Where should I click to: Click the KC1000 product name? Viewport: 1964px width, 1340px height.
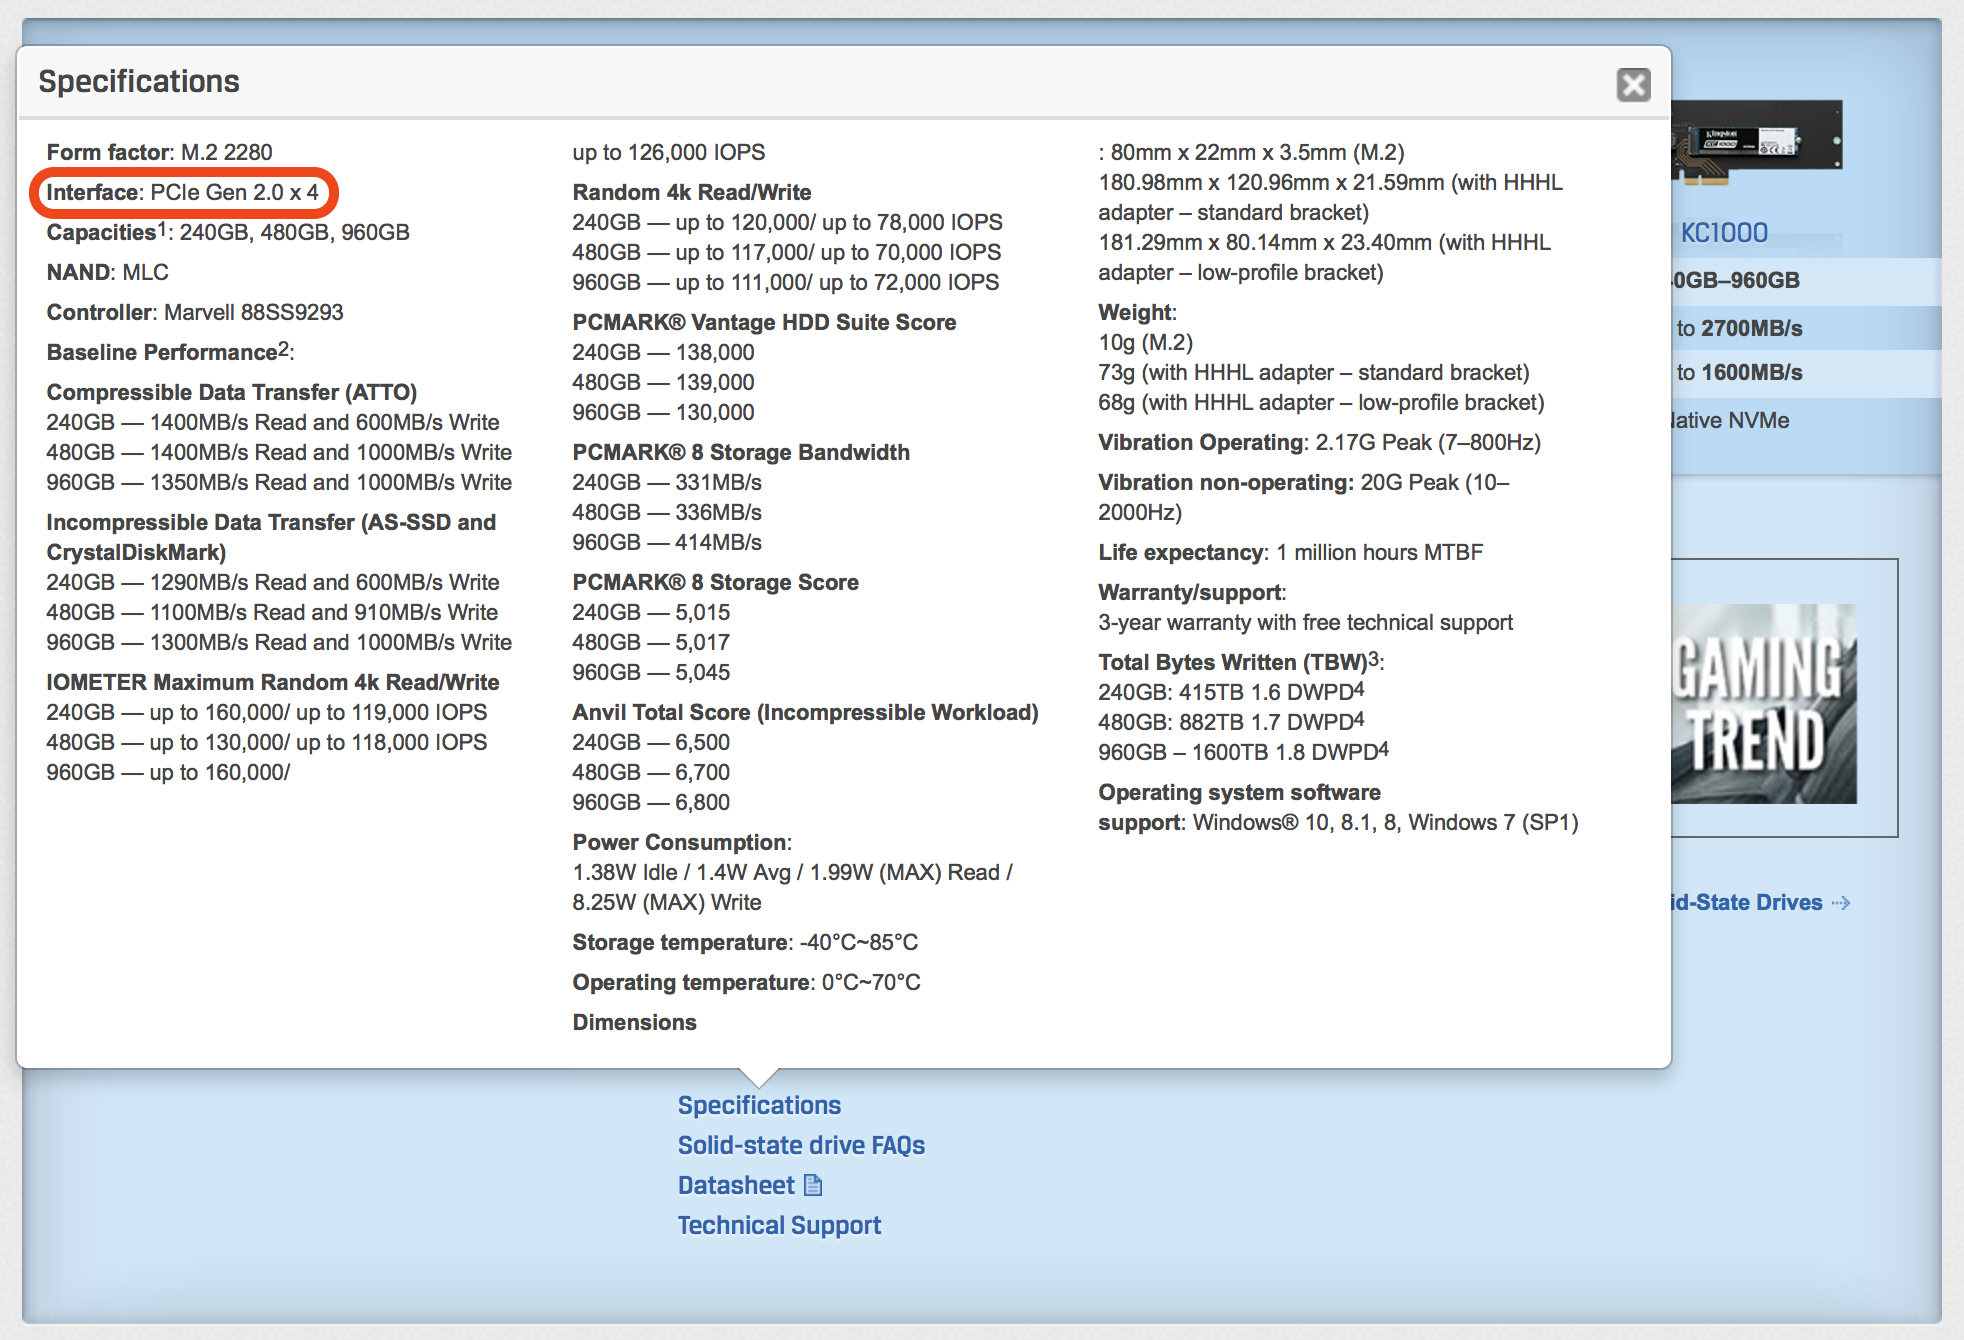1724,233
